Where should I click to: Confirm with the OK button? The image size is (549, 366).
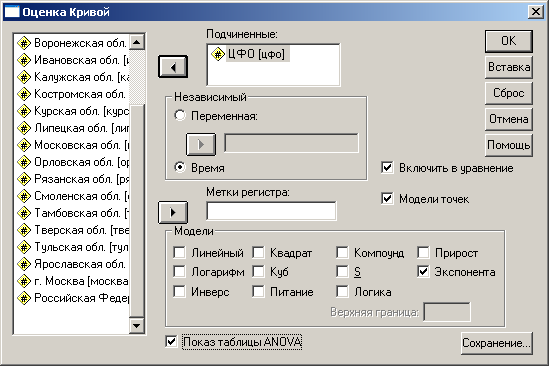(509, 41)
